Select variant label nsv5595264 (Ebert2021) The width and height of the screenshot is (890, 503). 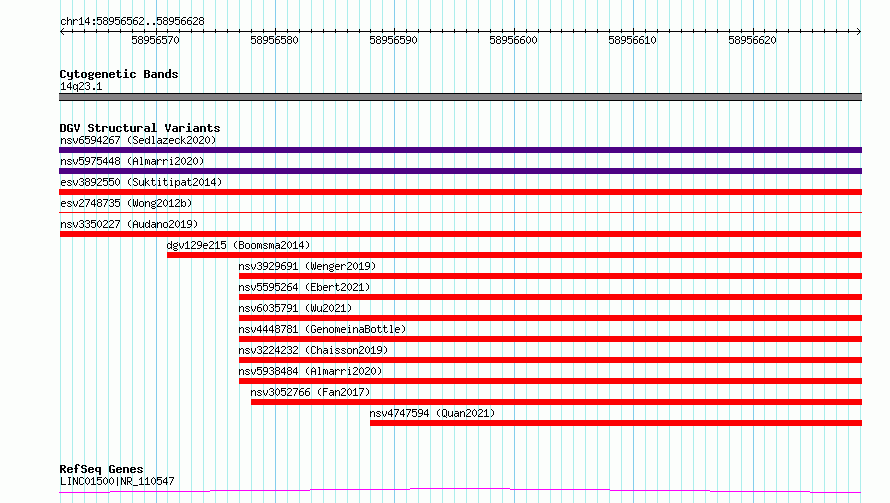tap(304, 287)
